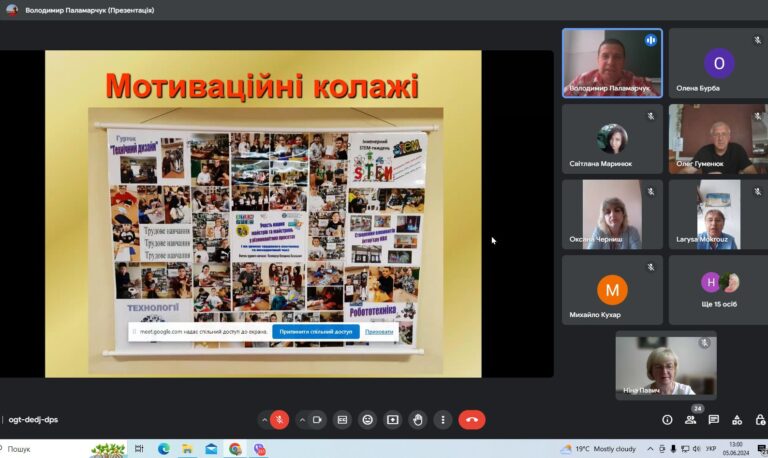Screen dimensions: 768x458
Task: Open the meeting details info icon
Action: (x=667, y=420)
